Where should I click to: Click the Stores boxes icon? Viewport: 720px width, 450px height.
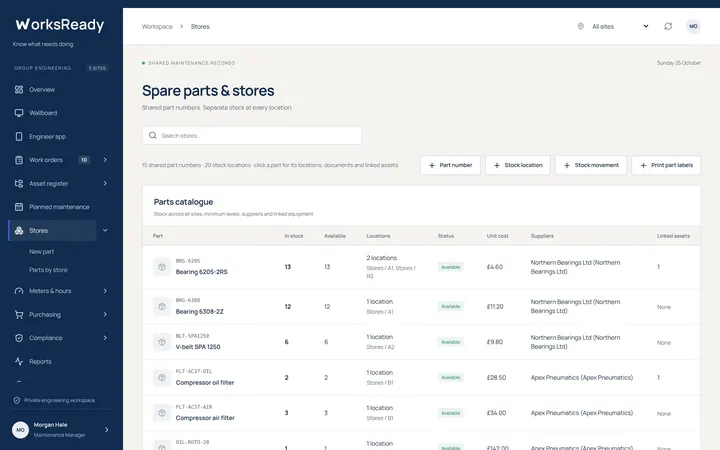[19, 231]
